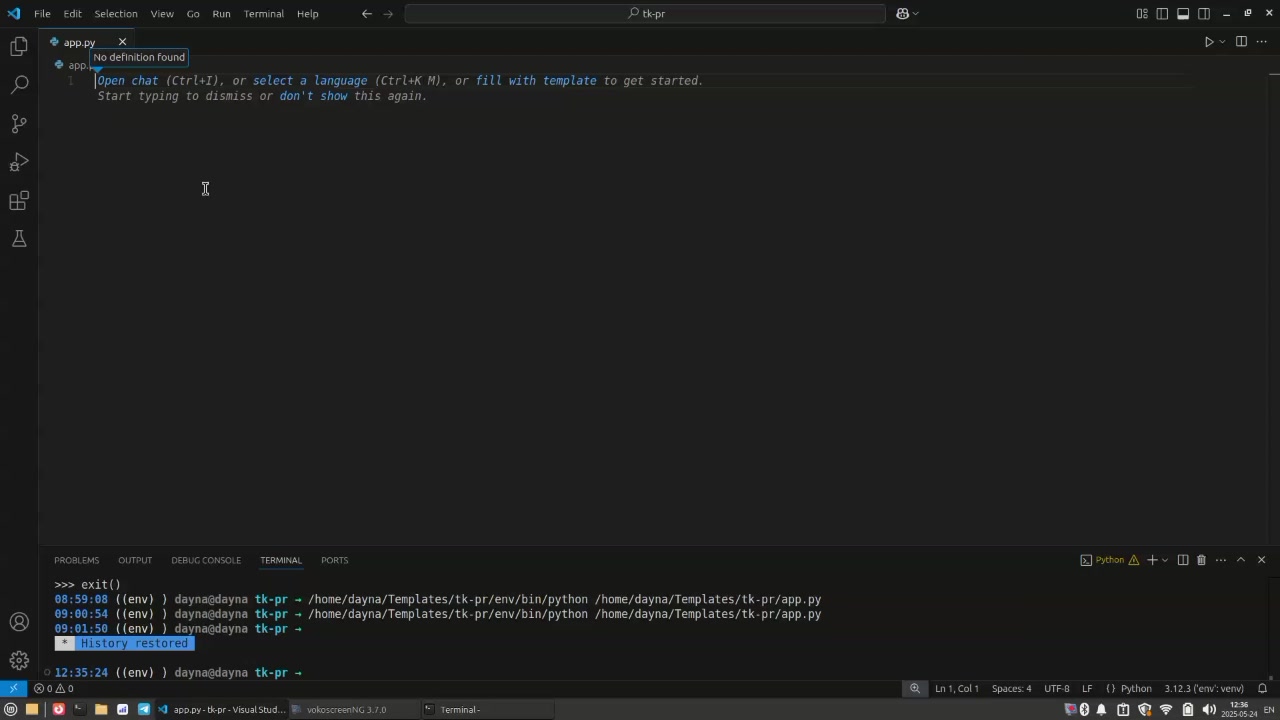Expand the Copilot dropdown chevron
This screenshot has height=720, width=1280.
pos(915,14)
